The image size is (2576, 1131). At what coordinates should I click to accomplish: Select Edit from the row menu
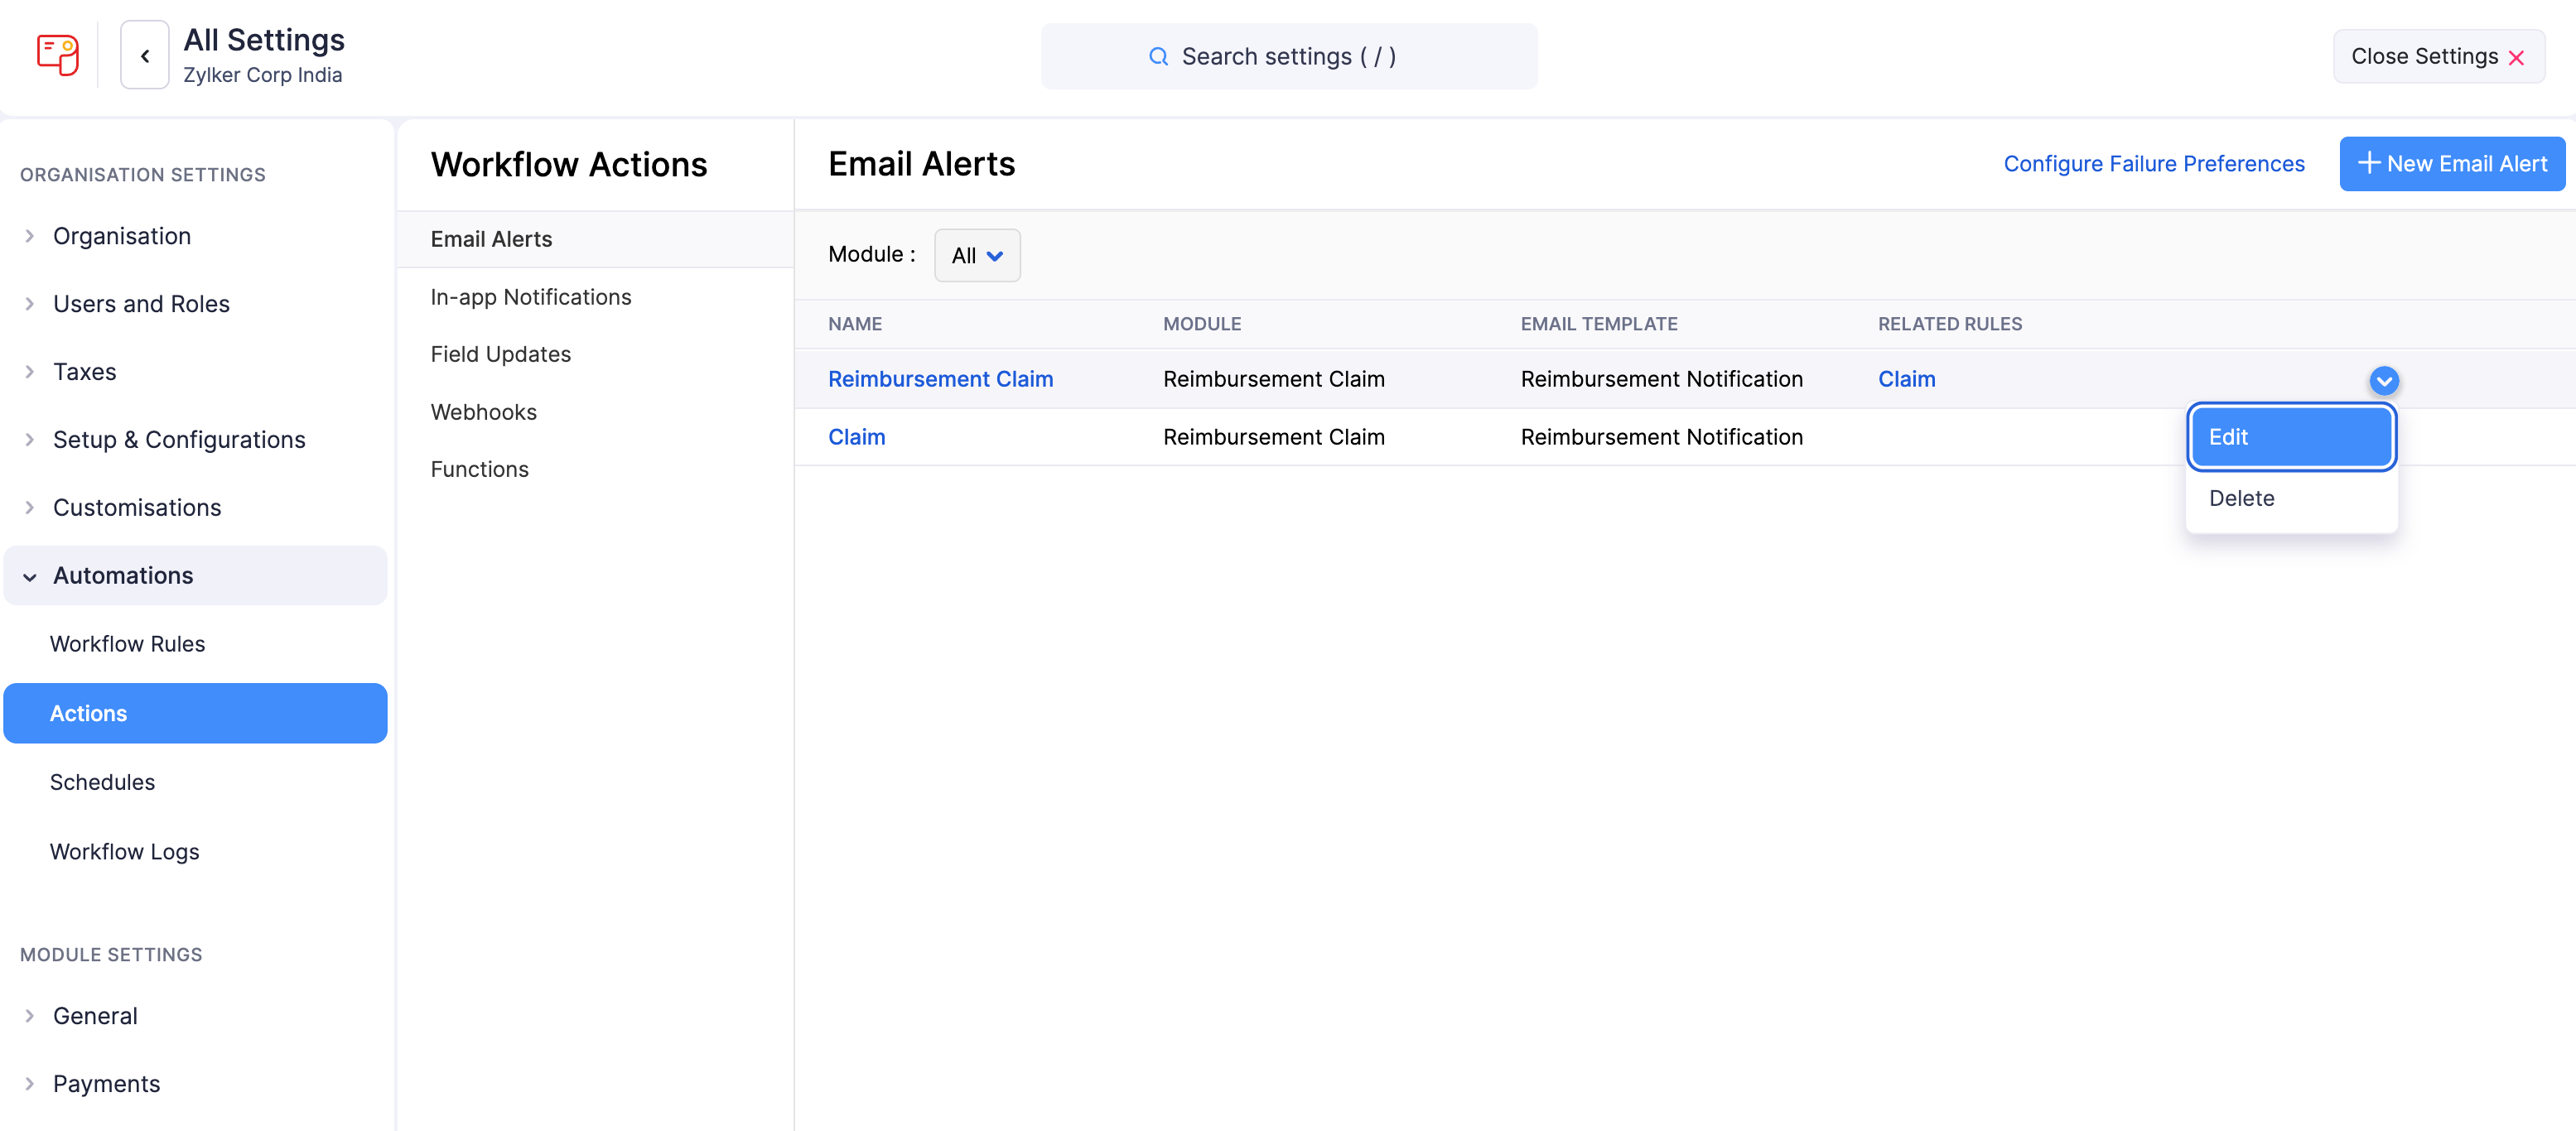click(x=2291, y=437)
